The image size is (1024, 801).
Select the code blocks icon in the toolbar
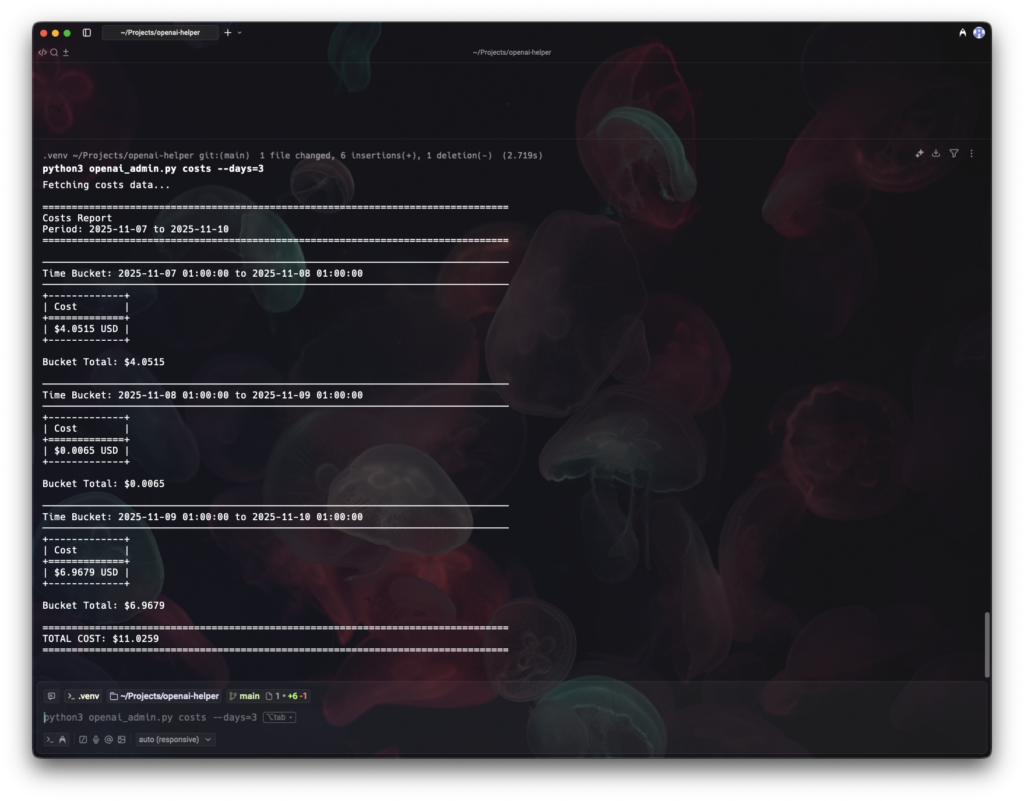tap(41, 51)
